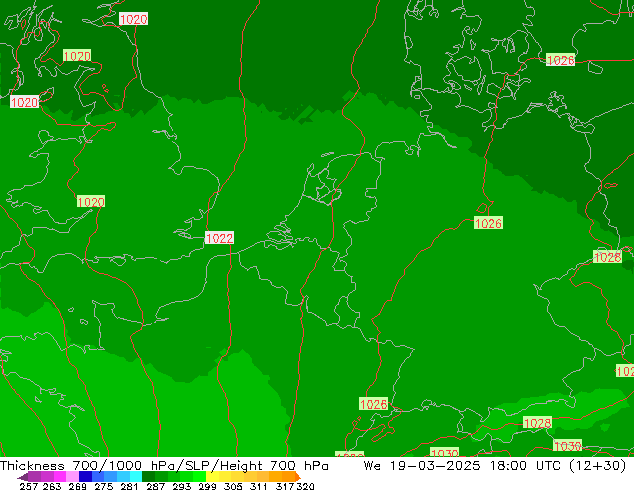Click the legend value 287

[x=155, y=486]
